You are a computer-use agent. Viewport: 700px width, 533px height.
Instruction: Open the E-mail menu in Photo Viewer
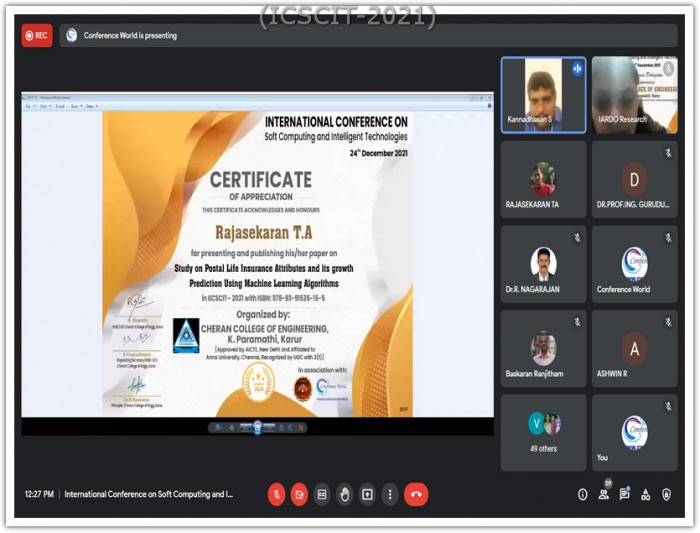(x=61, y=105)
